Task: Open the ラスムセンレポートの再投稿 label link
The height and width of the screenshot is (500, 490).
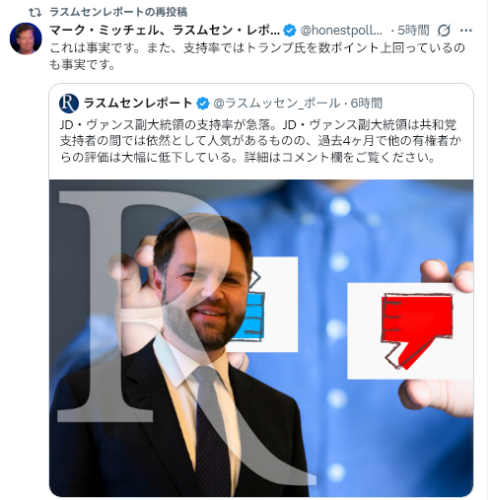Action: (x=118, y=12)
